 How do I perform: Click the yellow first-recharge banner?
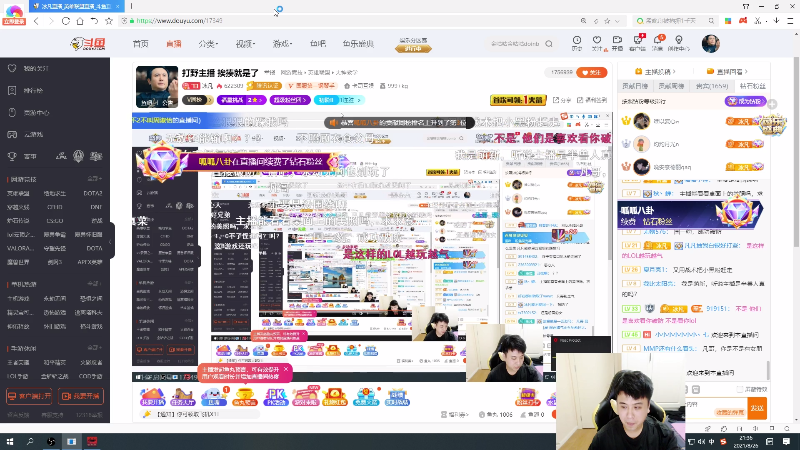tap(518, 100)
